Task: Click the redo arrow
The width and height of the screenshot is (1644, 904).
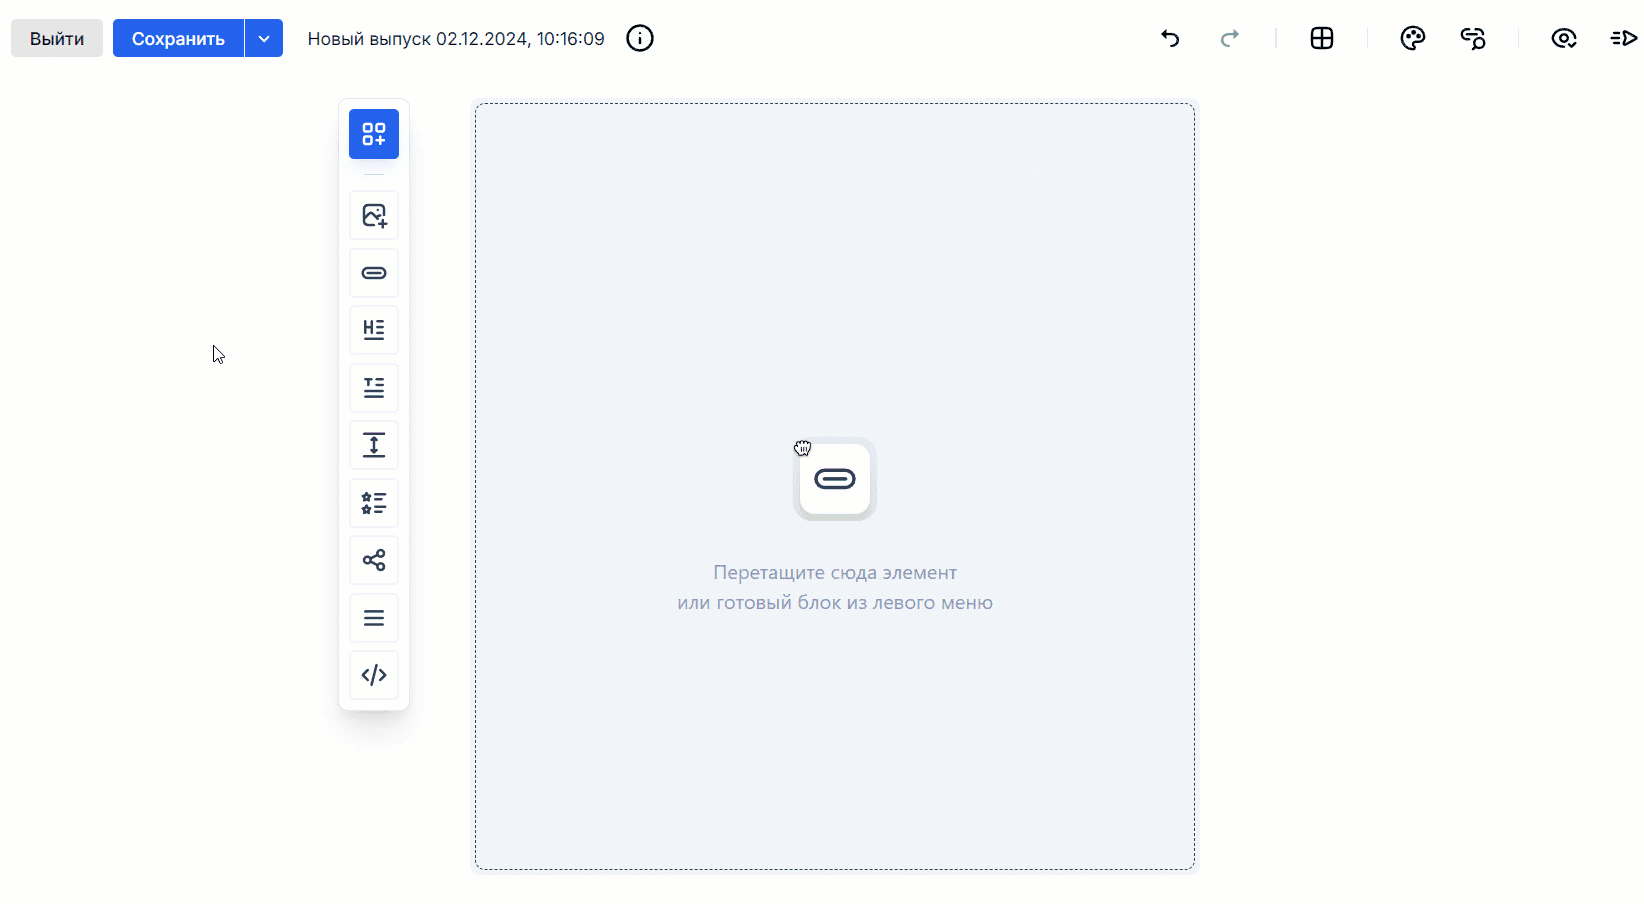Action: click(x=1230, y=38)
